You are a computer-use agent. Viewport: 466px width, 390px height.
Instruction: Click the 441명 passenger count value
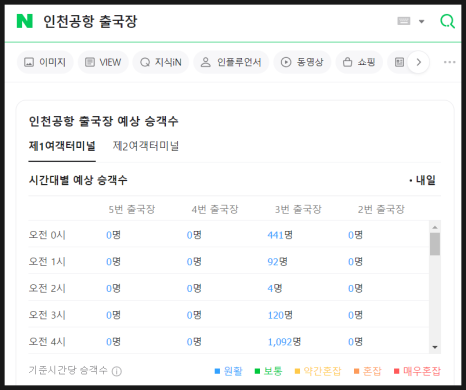280,235
